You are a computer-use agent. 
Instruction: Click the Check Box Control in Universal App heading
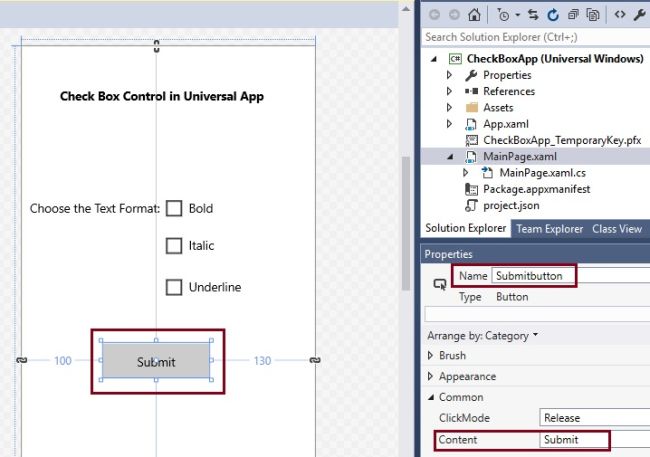click(x=162, y=96)
